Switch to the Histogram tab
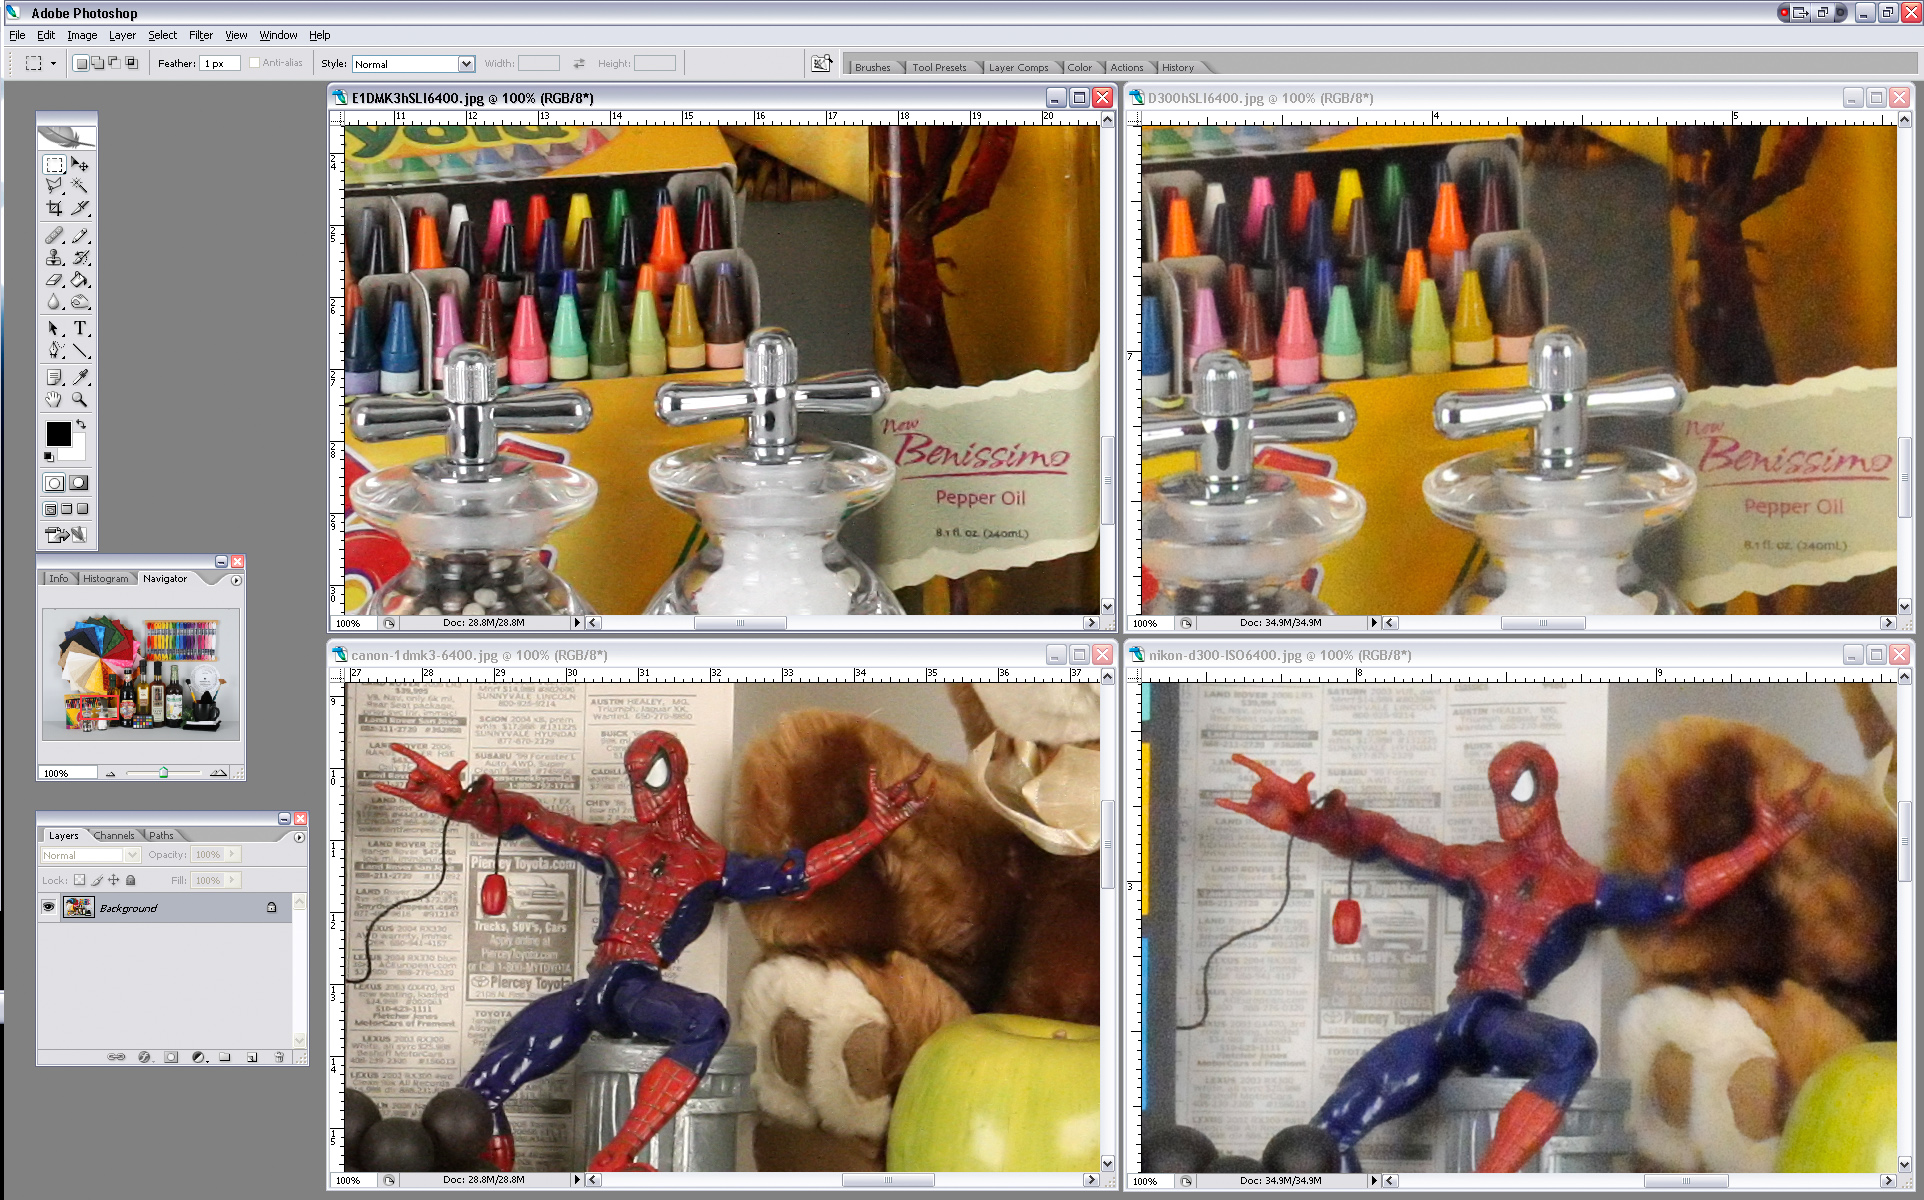The width and height of the screenshot is (1924, 1200). 105,578
